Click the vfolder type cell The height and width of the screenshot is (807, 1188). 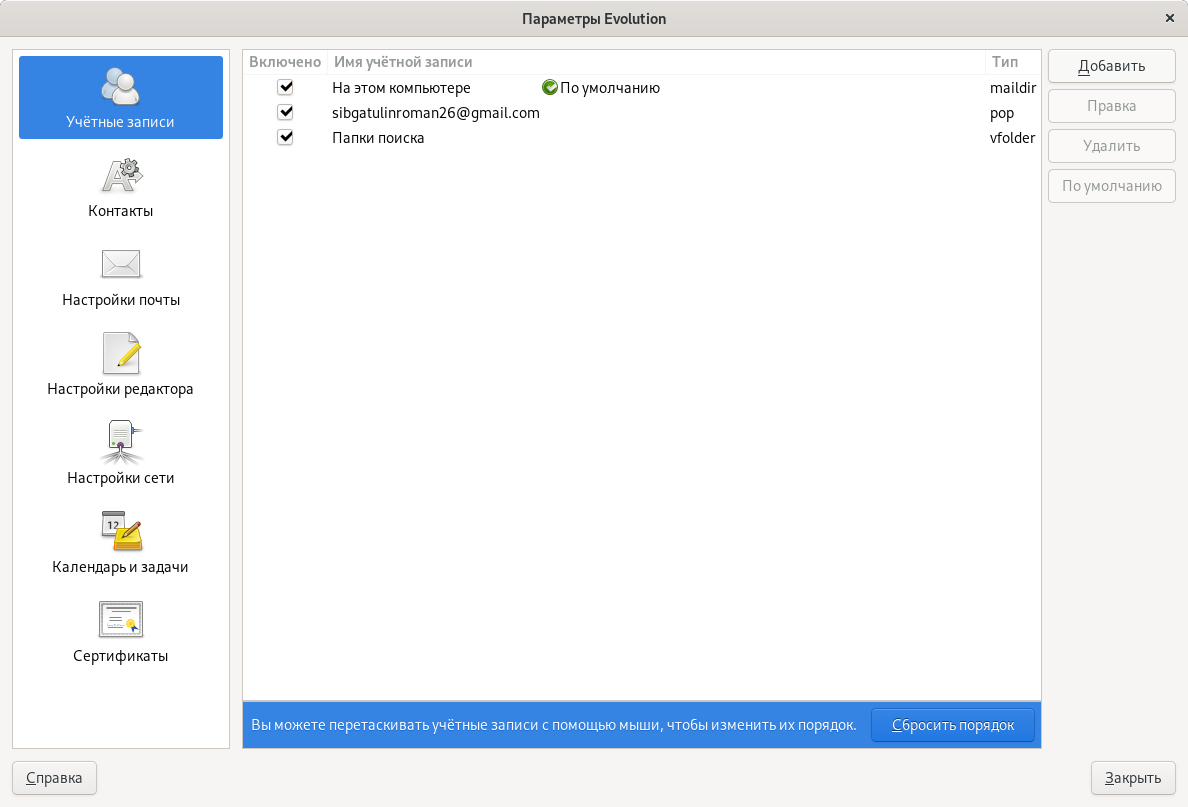[x=1012, y=138]
